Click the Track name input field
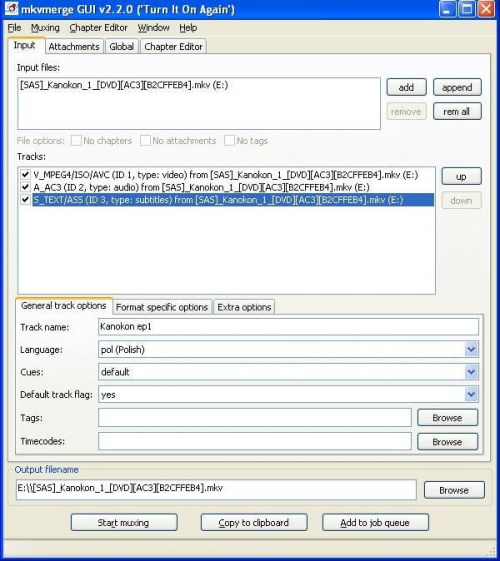 [x=288, y=327]
